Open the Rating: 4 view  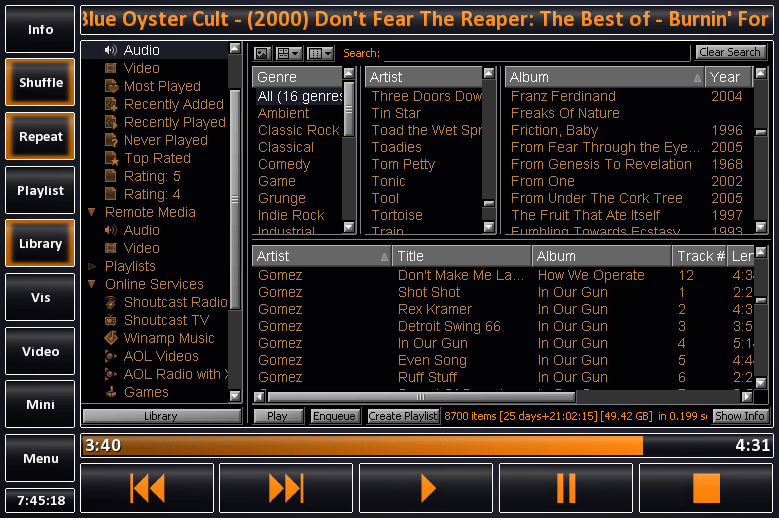(x=152, y=194)
